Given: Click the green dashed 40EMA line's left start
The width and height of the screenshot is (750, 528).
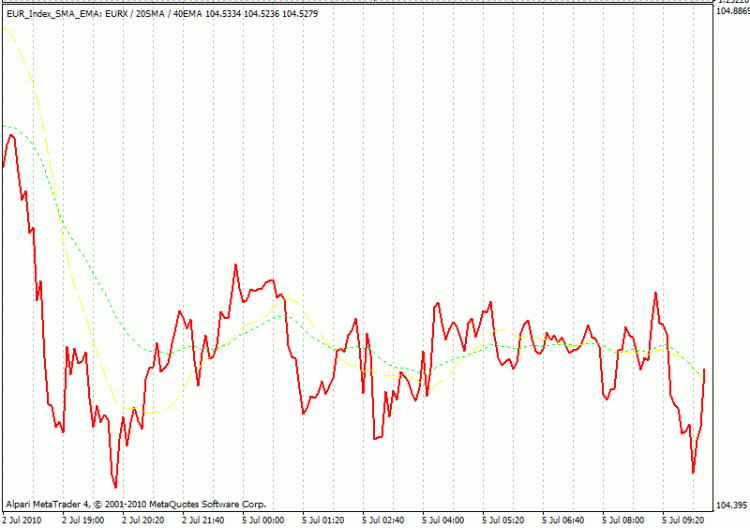Looking at the screenshot, I should click(x=5, y=126).
